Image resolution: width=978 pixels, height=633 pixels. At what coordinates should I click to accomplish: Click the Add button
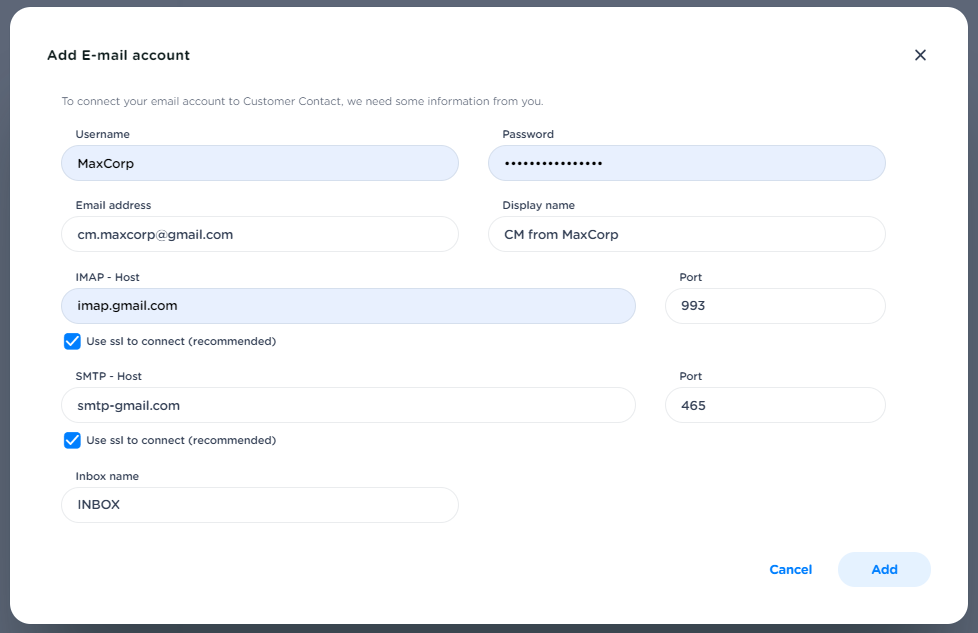(884, 569)
